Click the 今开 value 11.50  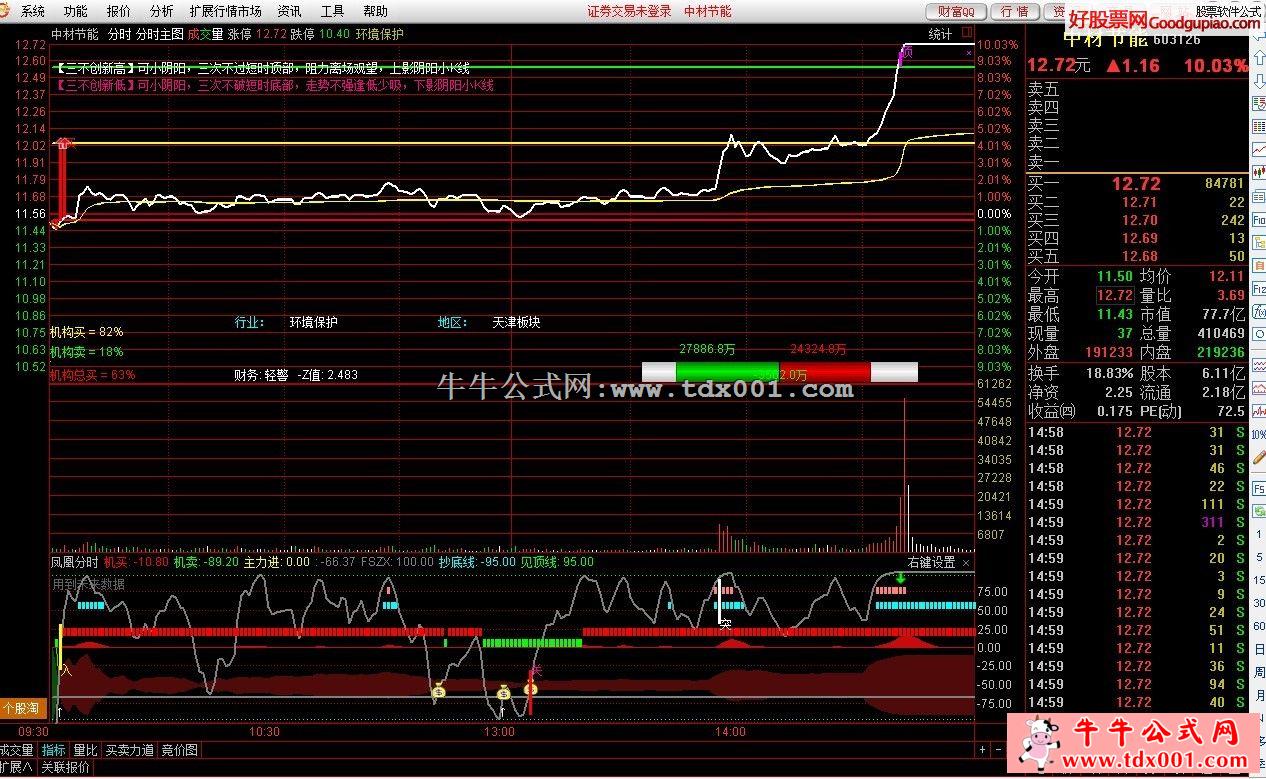(1115, 277)
